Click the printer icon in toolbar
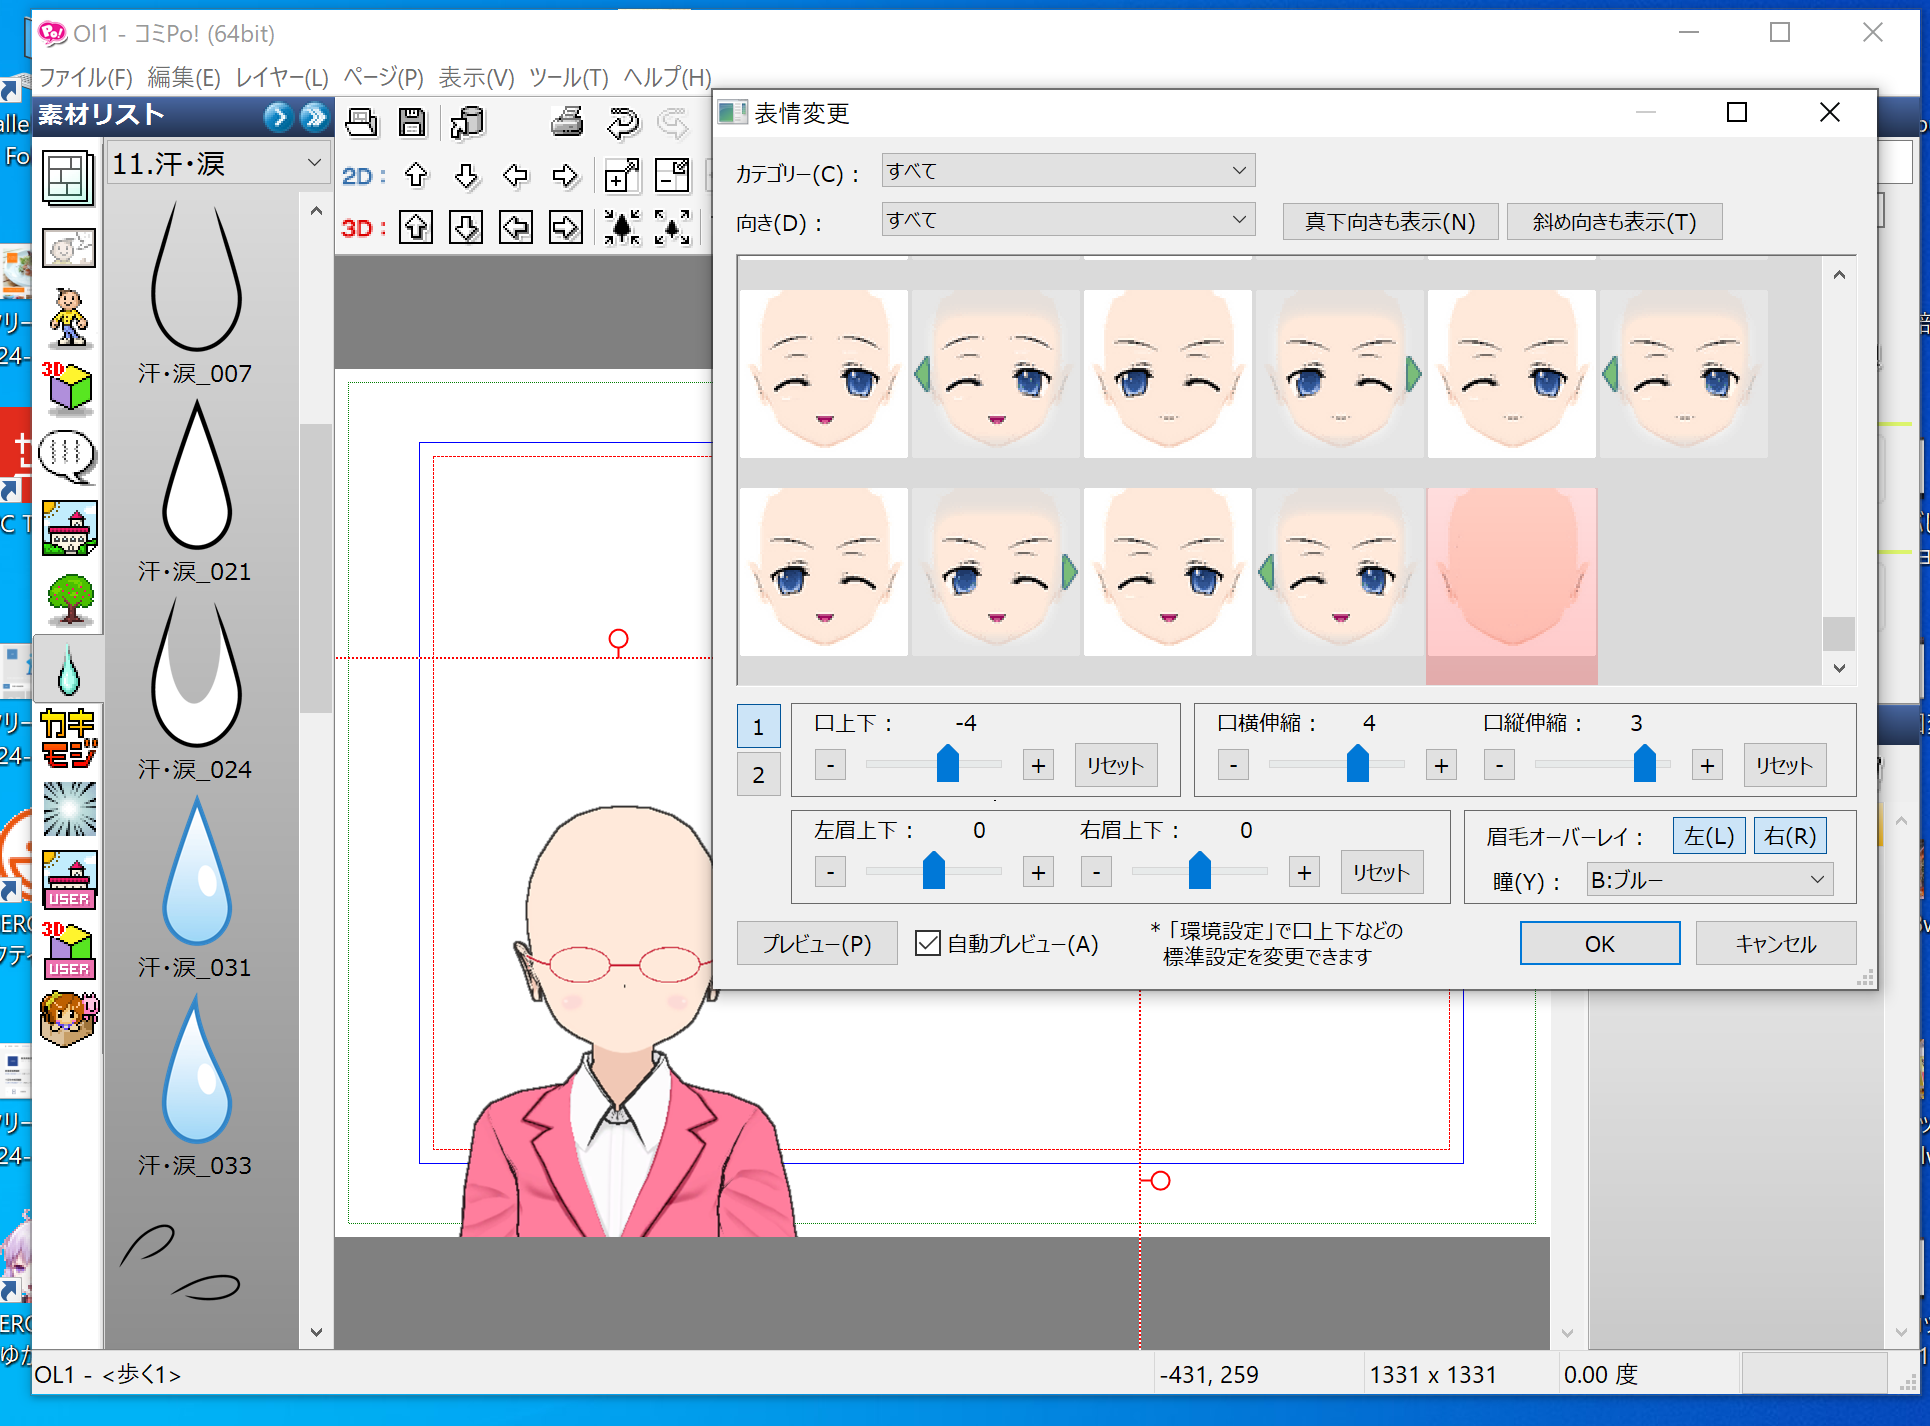1930x1426 pixels. (567, 122)
